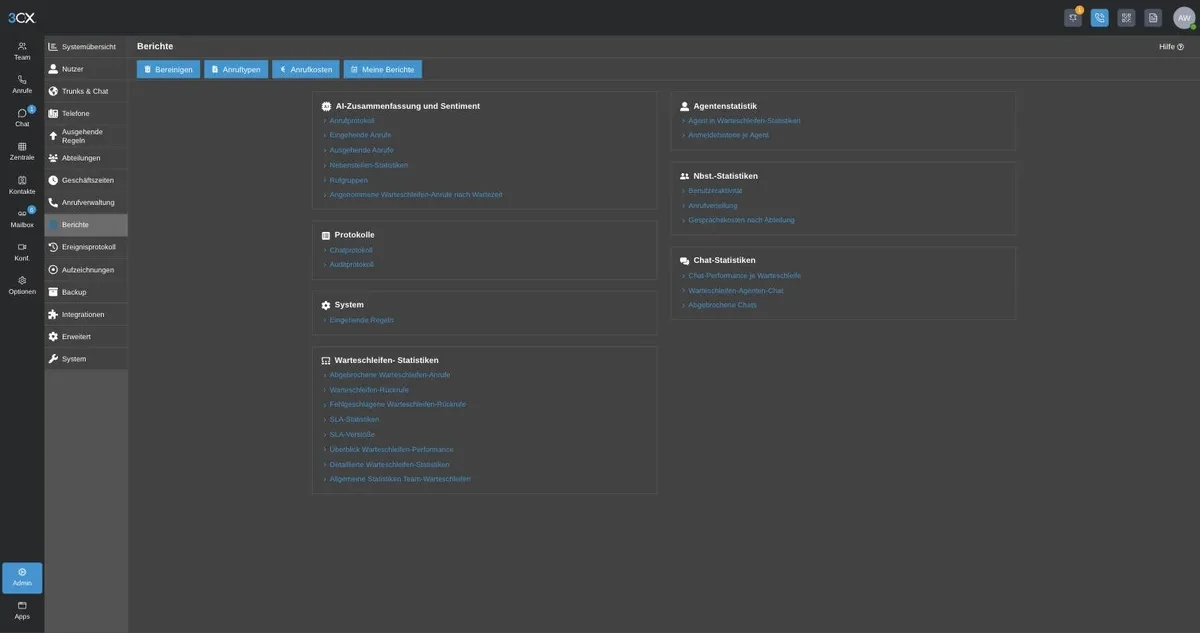Screen dimensions: 1200x633
Task: Open the Warteschleifen-Rückrufe report
Action: pyautogui.click(x=369, y=390)
